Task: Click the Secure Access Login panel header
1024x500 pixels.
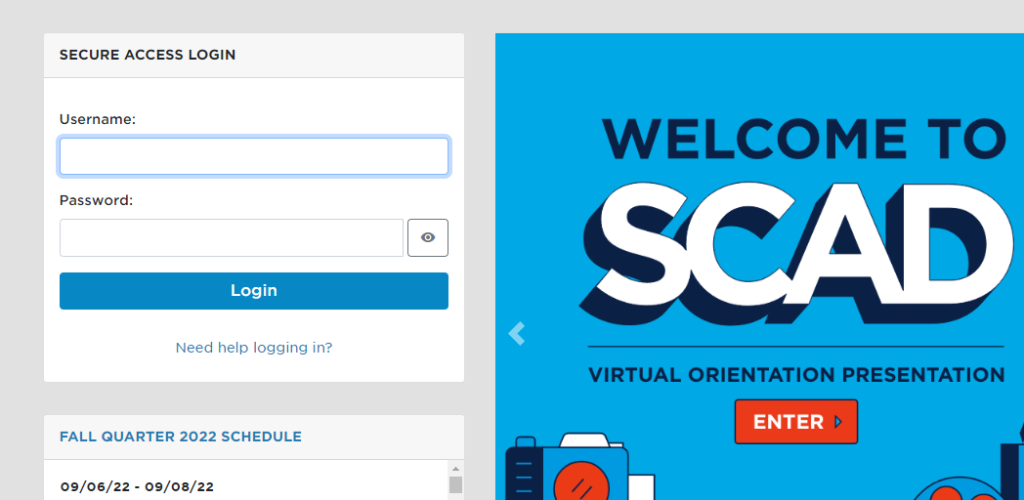Action: tap(148, 55)
